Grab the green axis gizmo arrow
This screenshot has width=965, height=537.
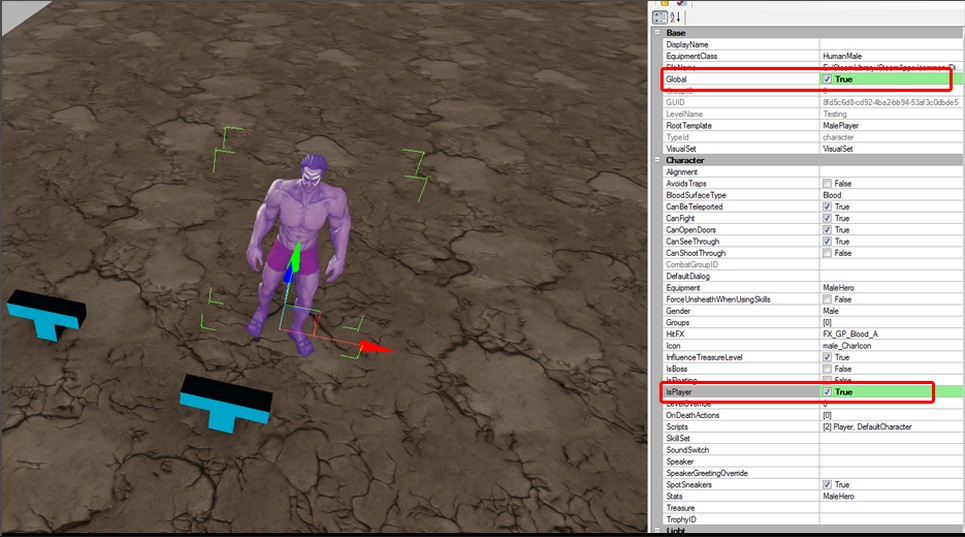(295, 257)
